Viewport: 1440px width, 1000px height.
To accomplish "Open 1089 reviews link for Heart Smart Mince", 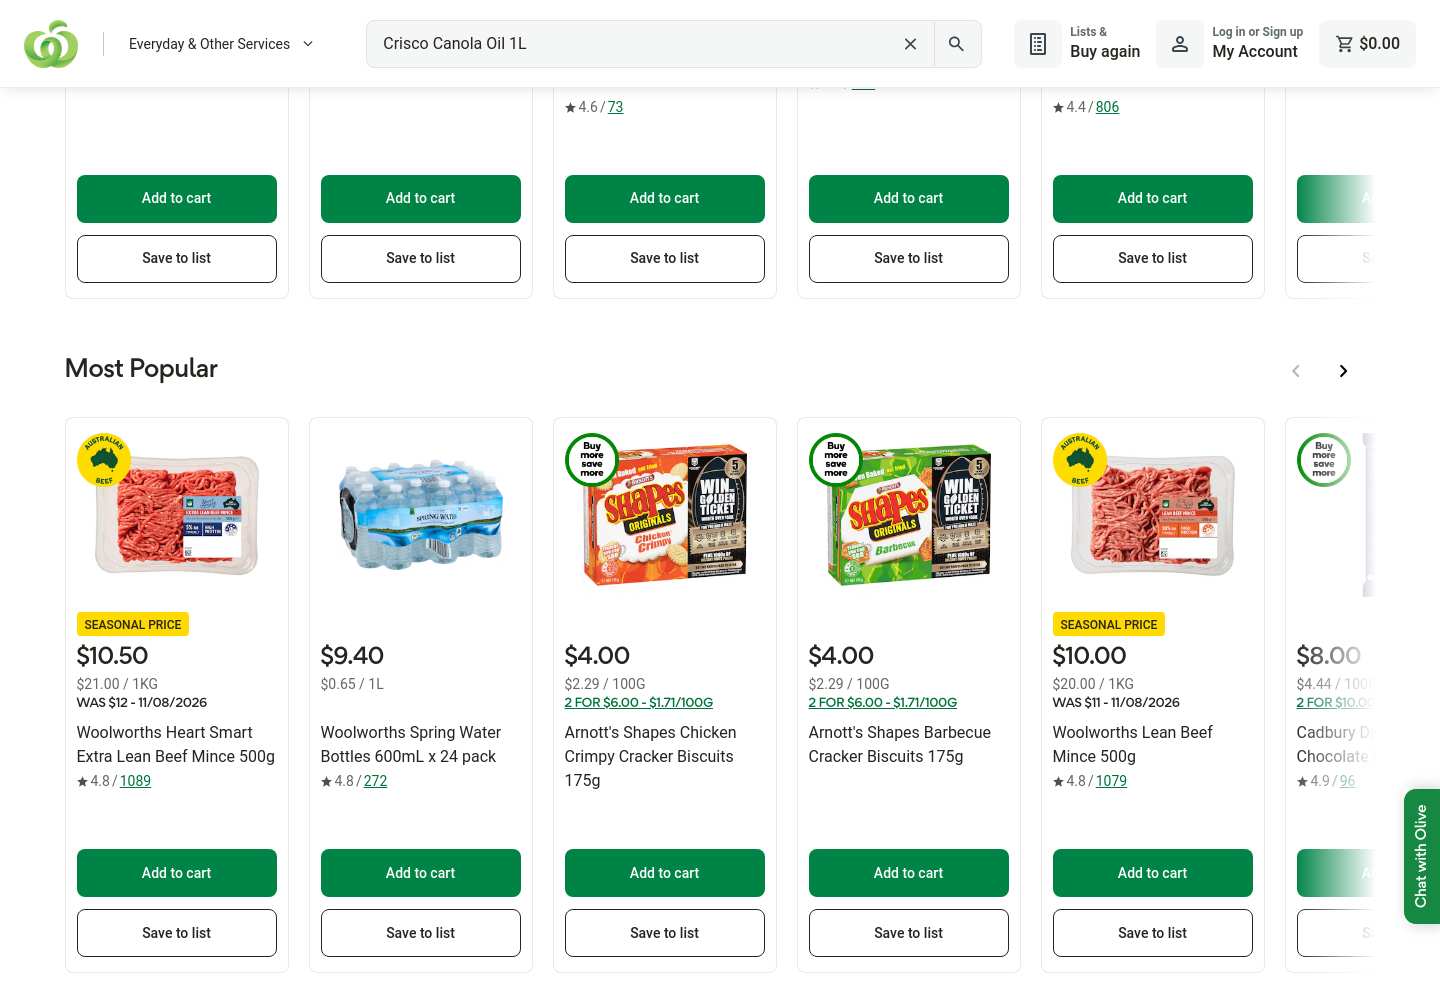I will pyautogui.click(x=135, y=781).
